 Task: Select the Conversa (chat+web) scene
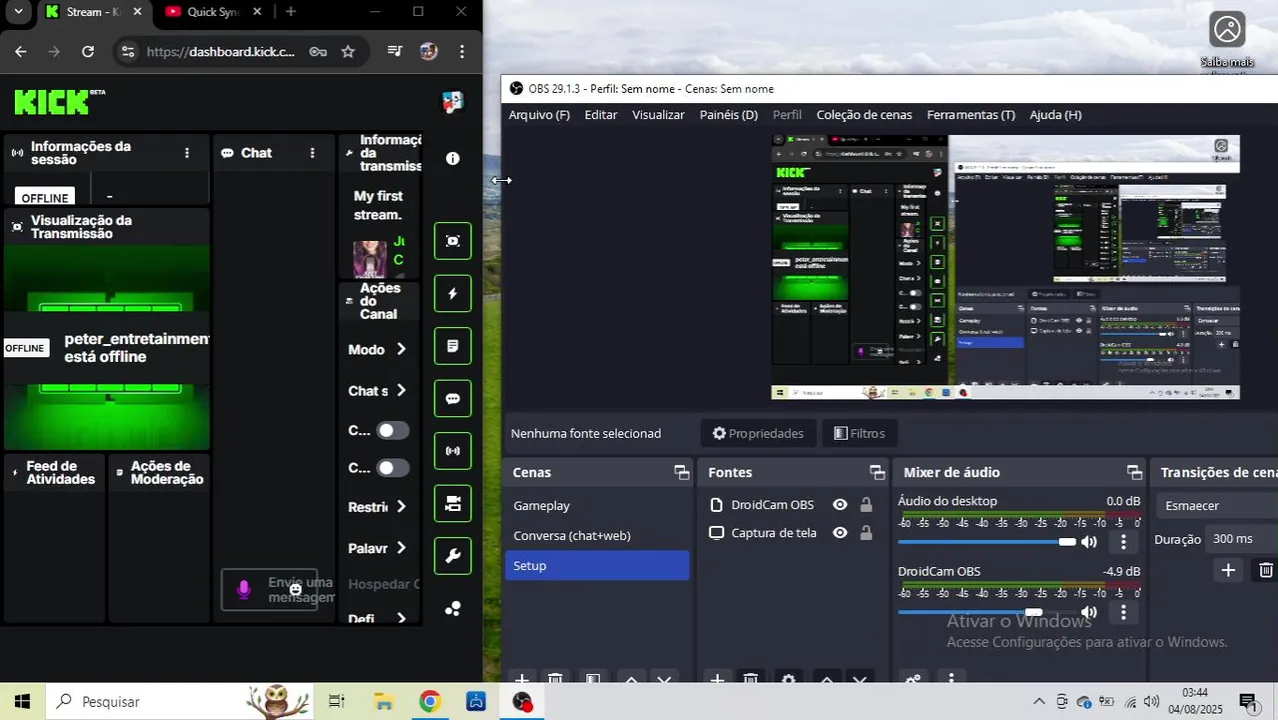point(597,536)
